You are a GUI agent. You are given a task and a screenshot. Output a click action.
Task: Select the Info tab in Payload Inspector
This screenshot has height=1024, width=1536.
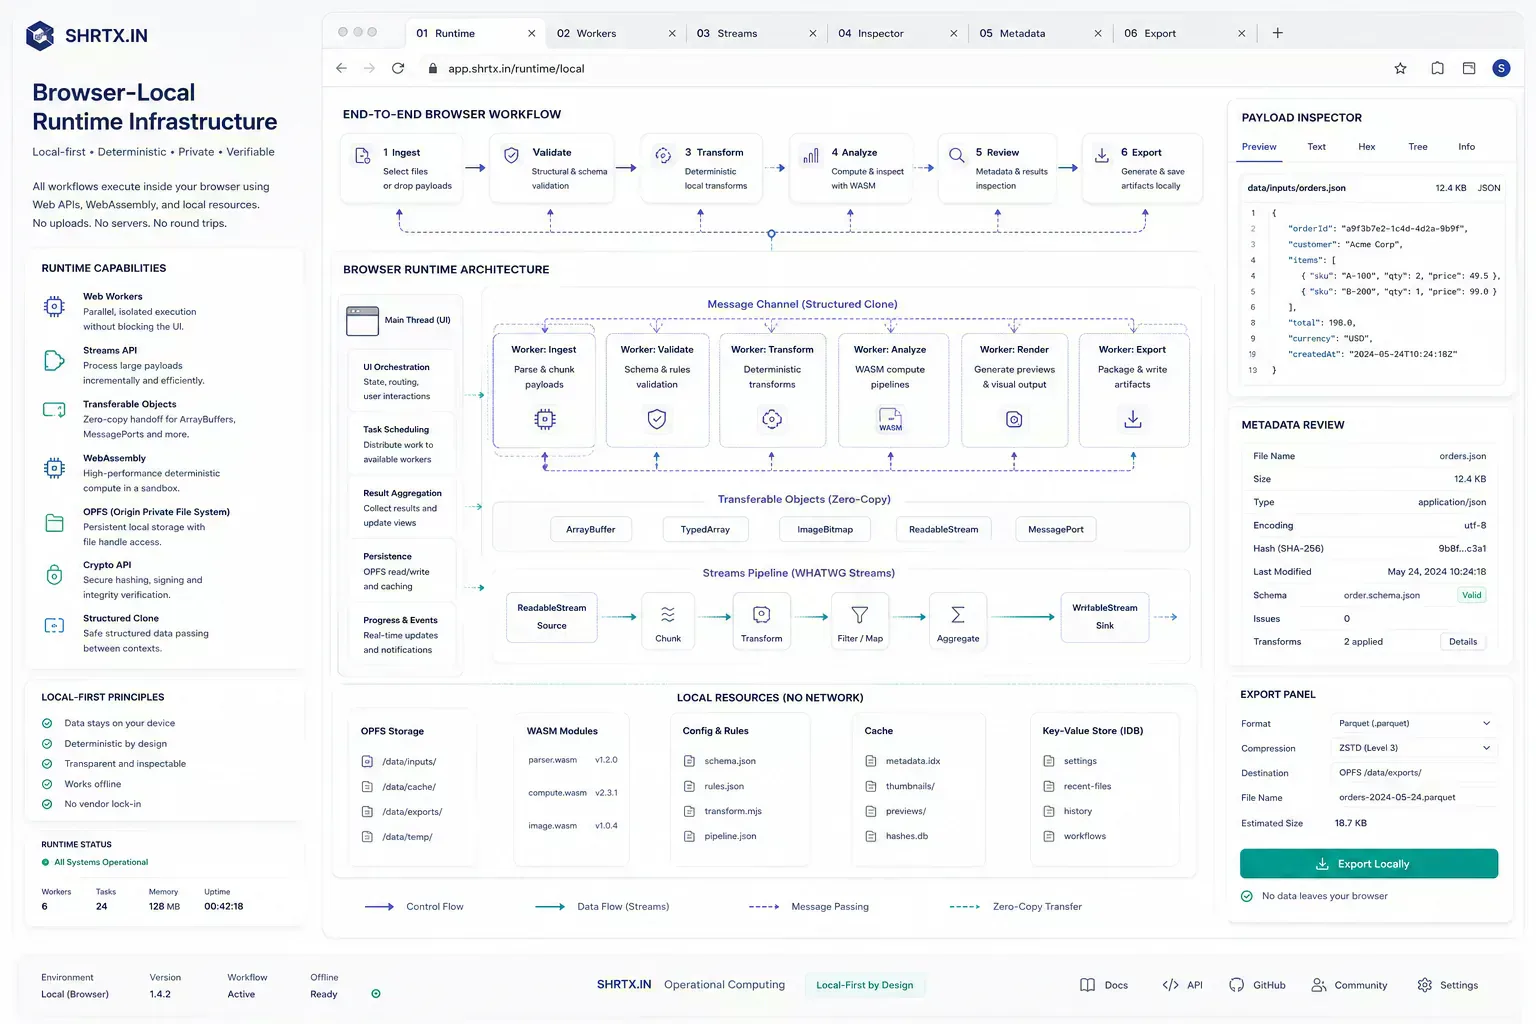[1466, 147]
